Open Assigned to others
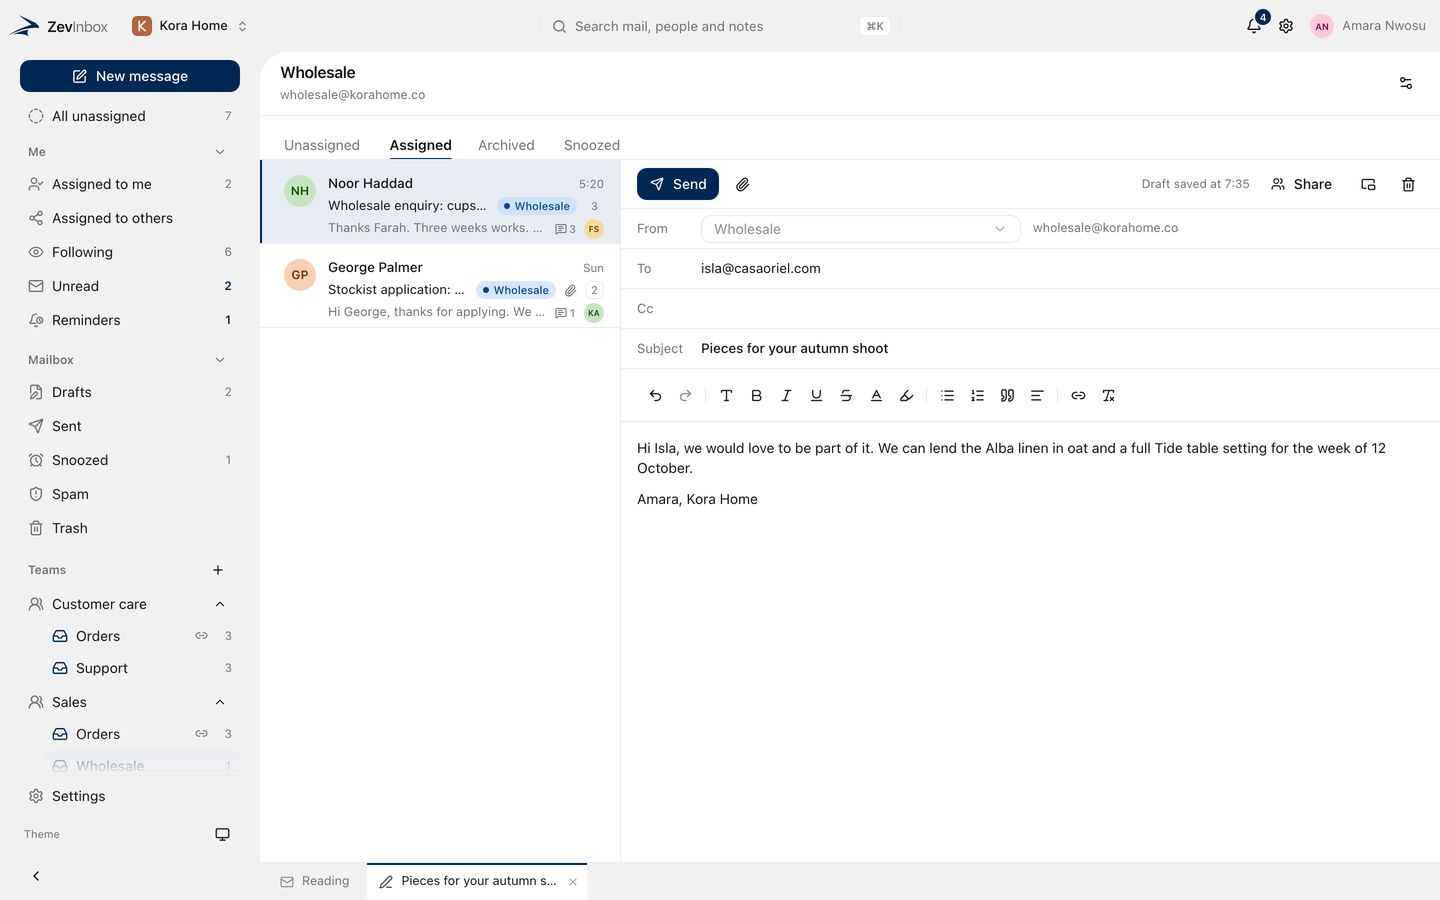1440x900 pixels. [x=130, y=218]
